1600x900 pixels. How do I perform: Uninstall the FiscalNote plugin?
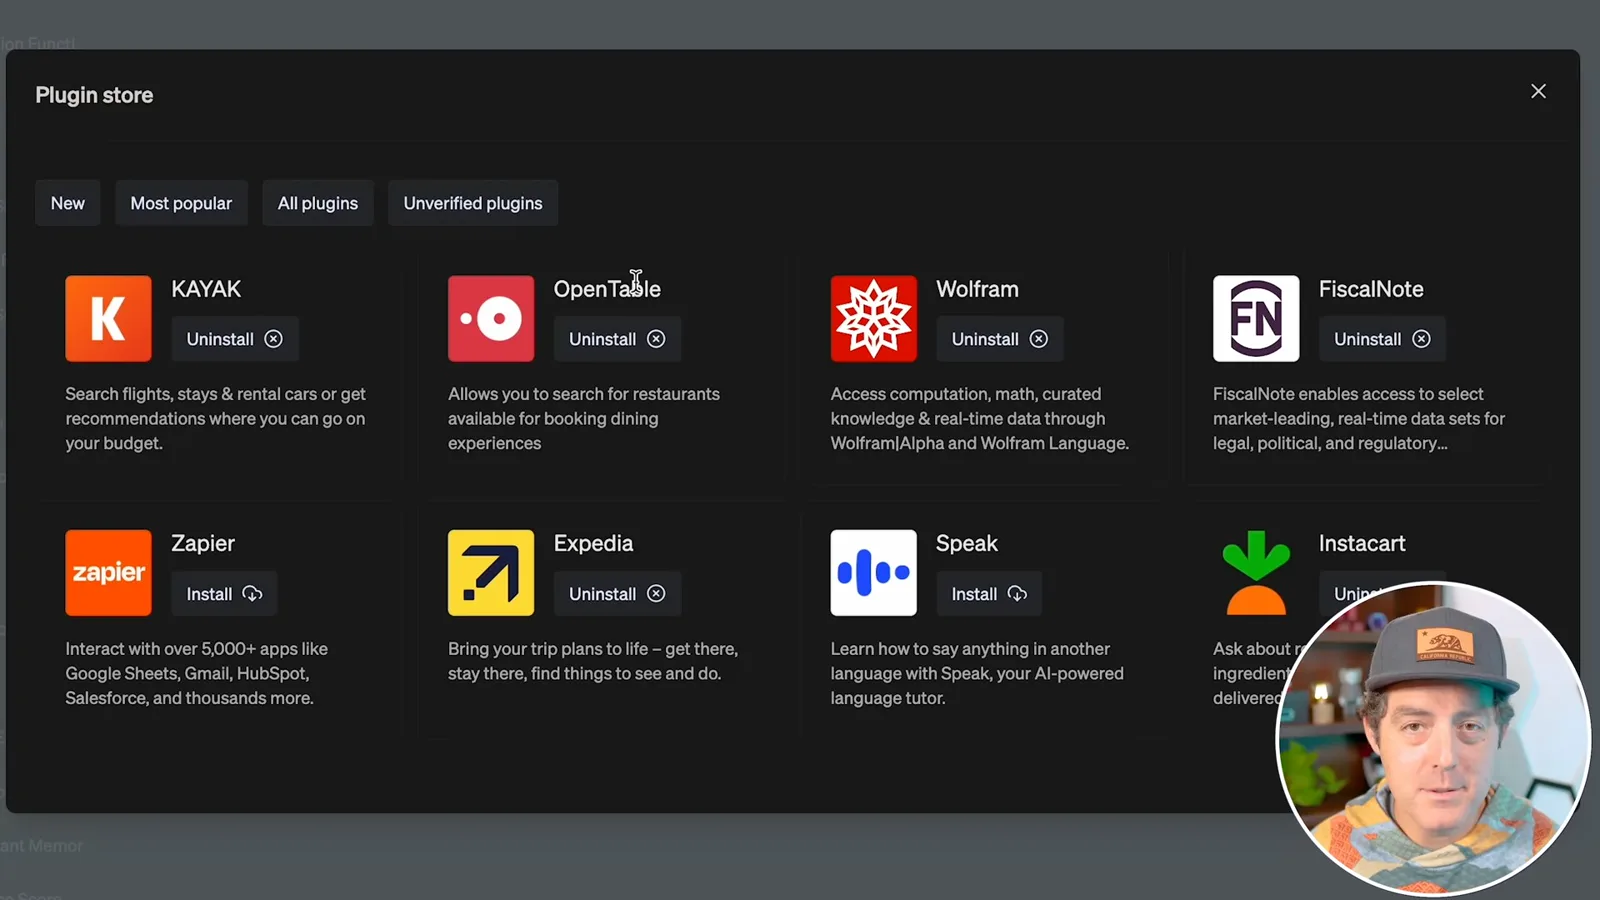[1382, 339]
